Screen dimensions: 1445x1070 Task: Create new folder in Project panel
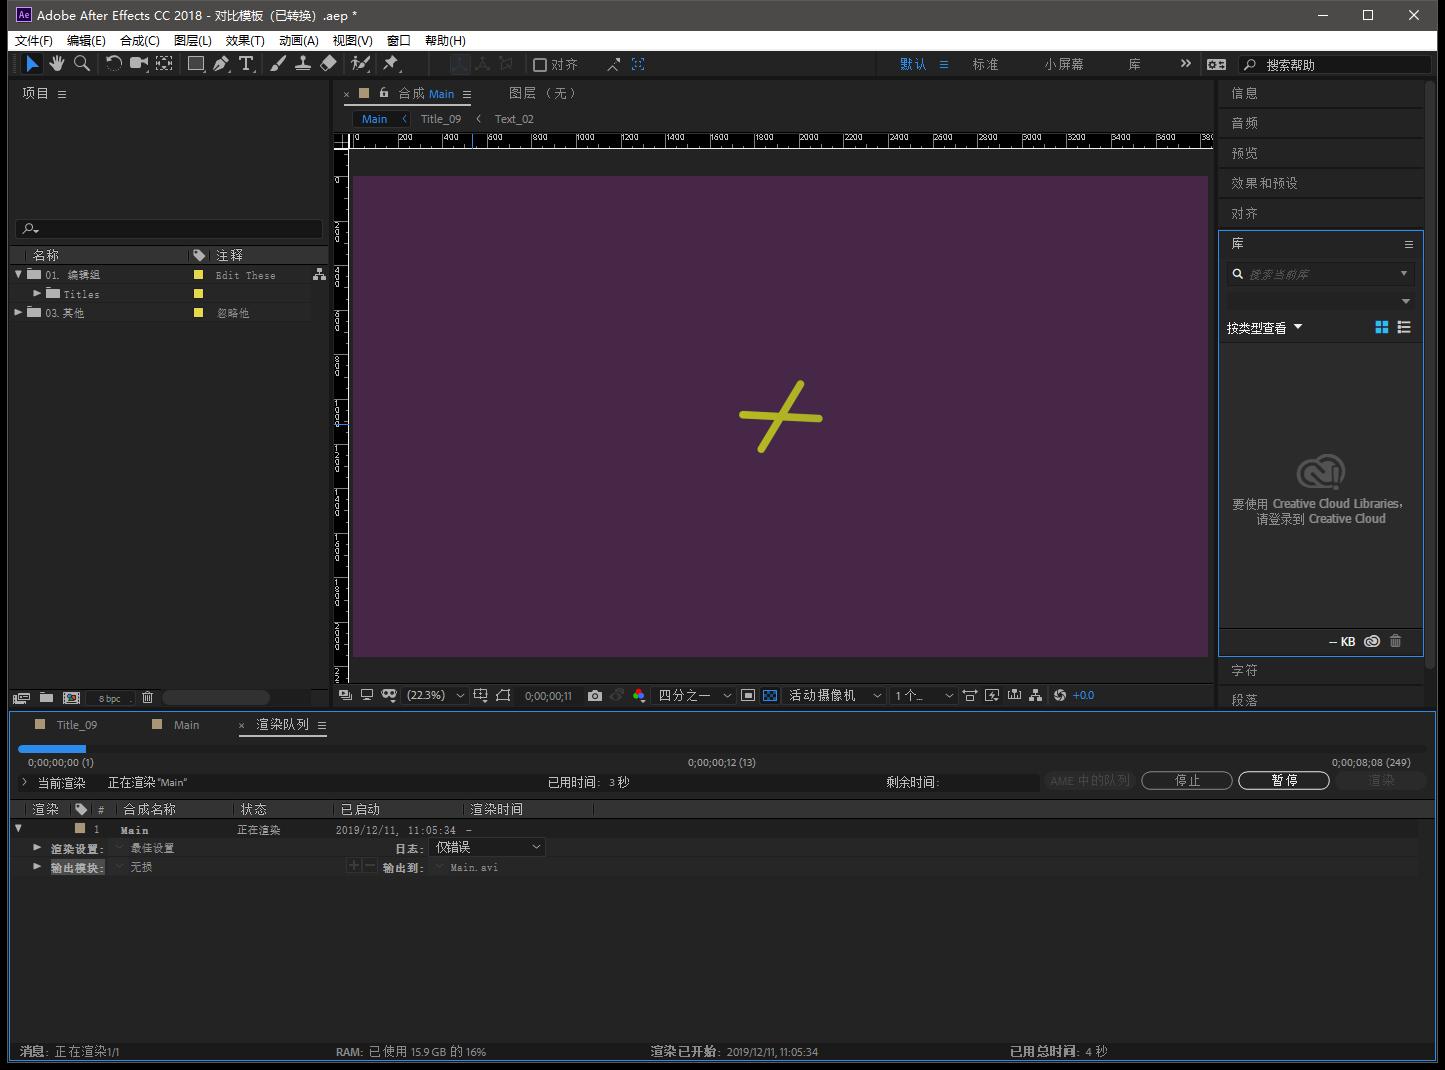pyautogui.click(x=47, y=698)
